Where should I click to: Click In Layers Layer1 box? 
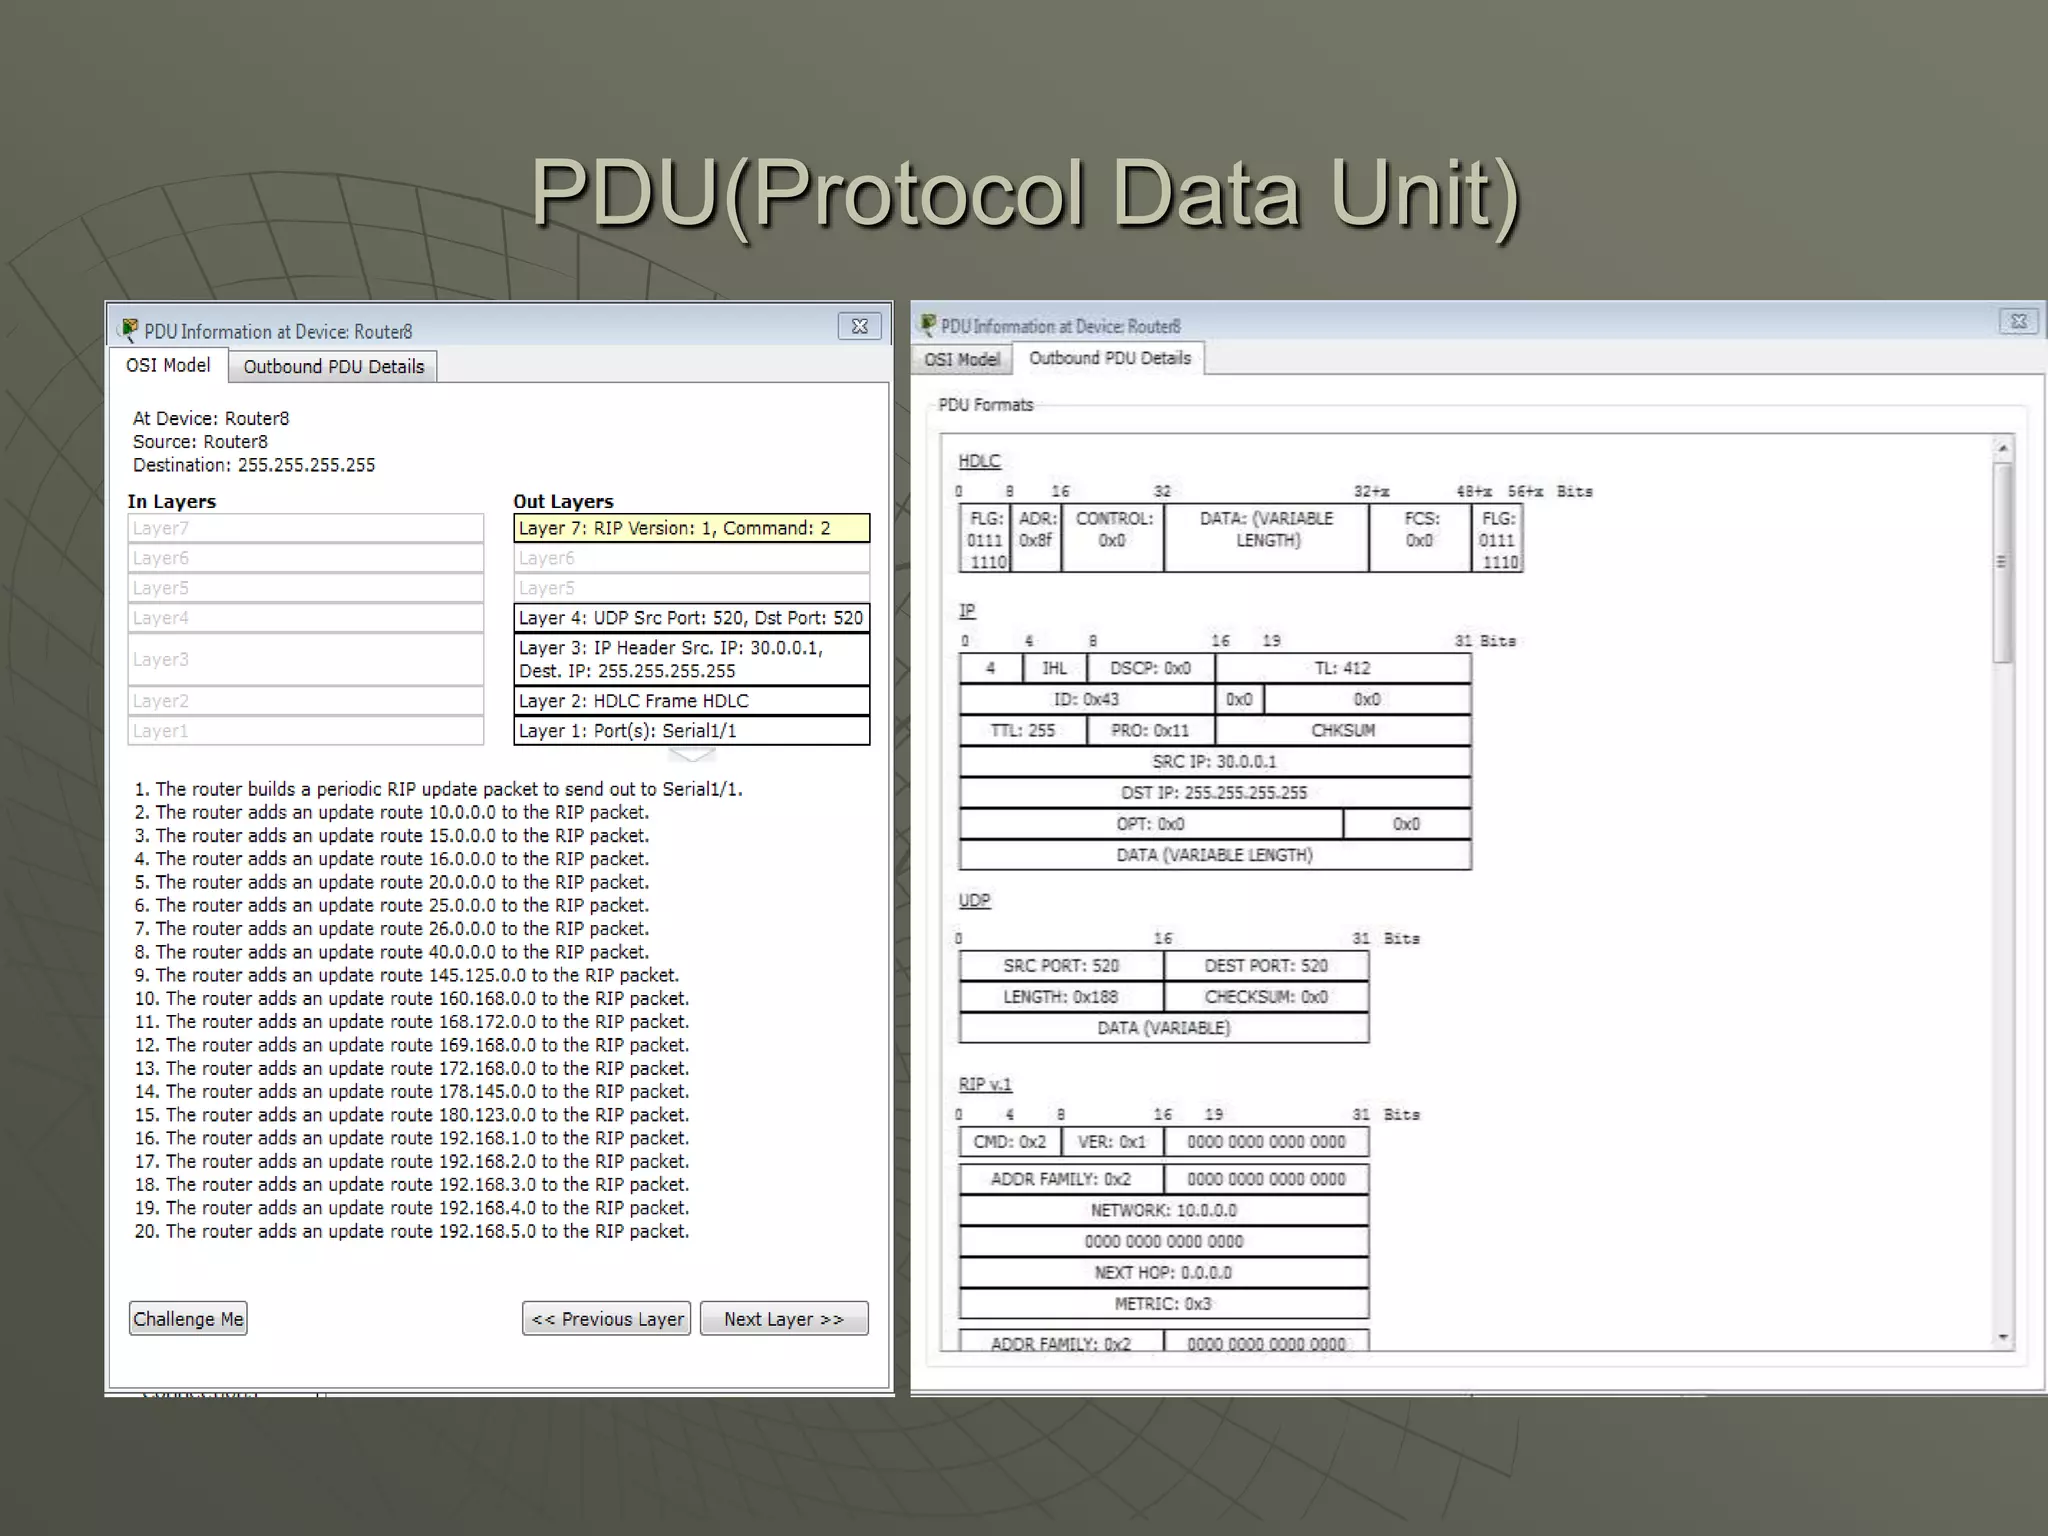coord(306,731)
